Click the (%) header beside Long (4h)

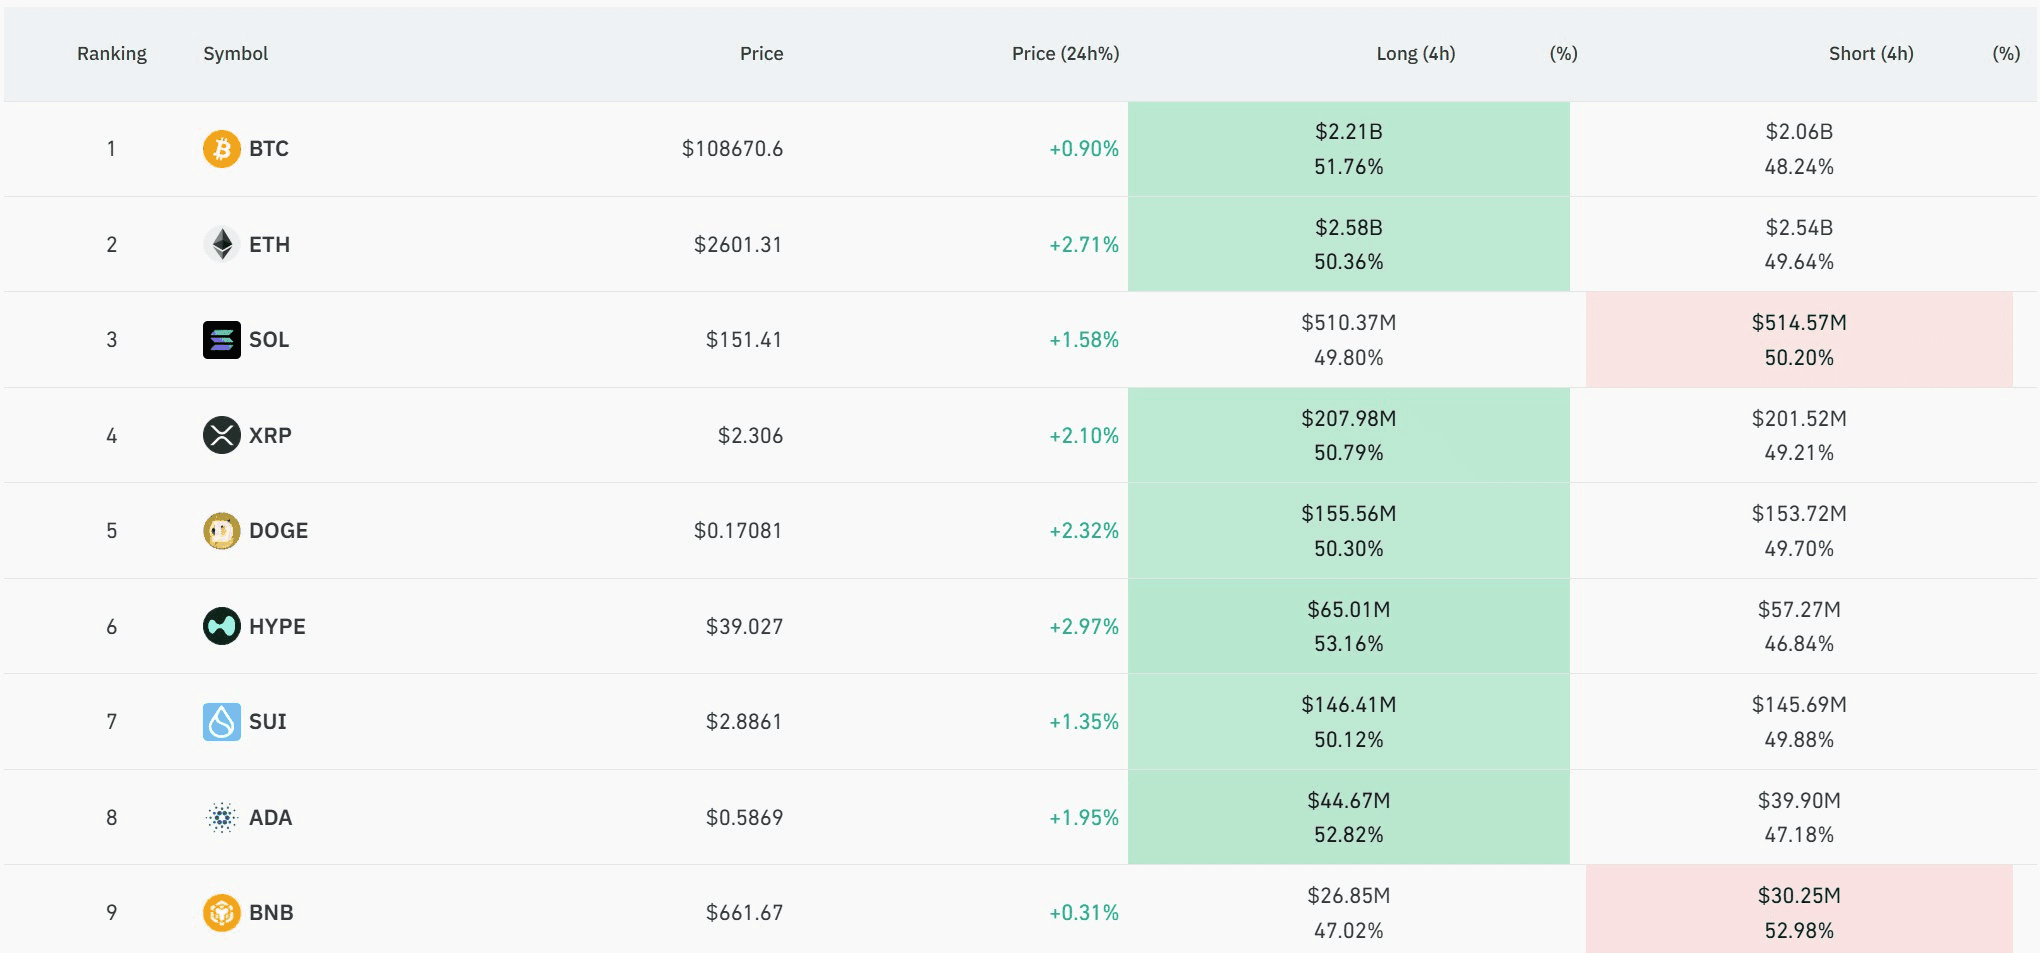tap(1563, 54)
